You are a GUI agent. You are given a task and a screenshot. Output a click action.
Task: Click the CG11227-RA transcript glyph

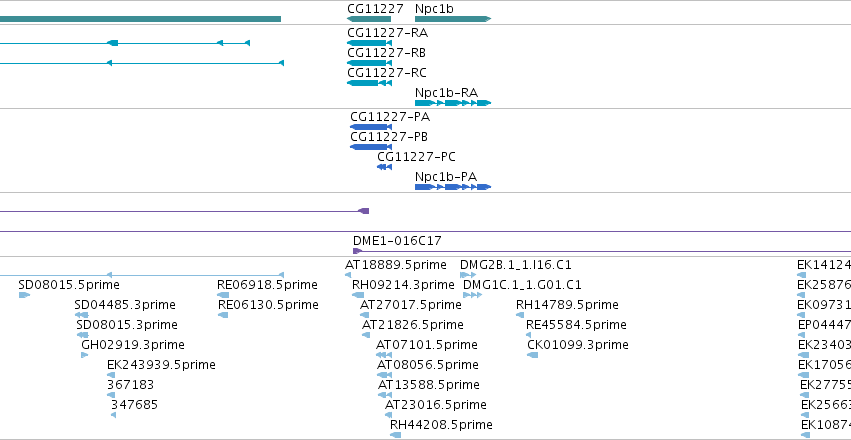[x=369, y=43]
